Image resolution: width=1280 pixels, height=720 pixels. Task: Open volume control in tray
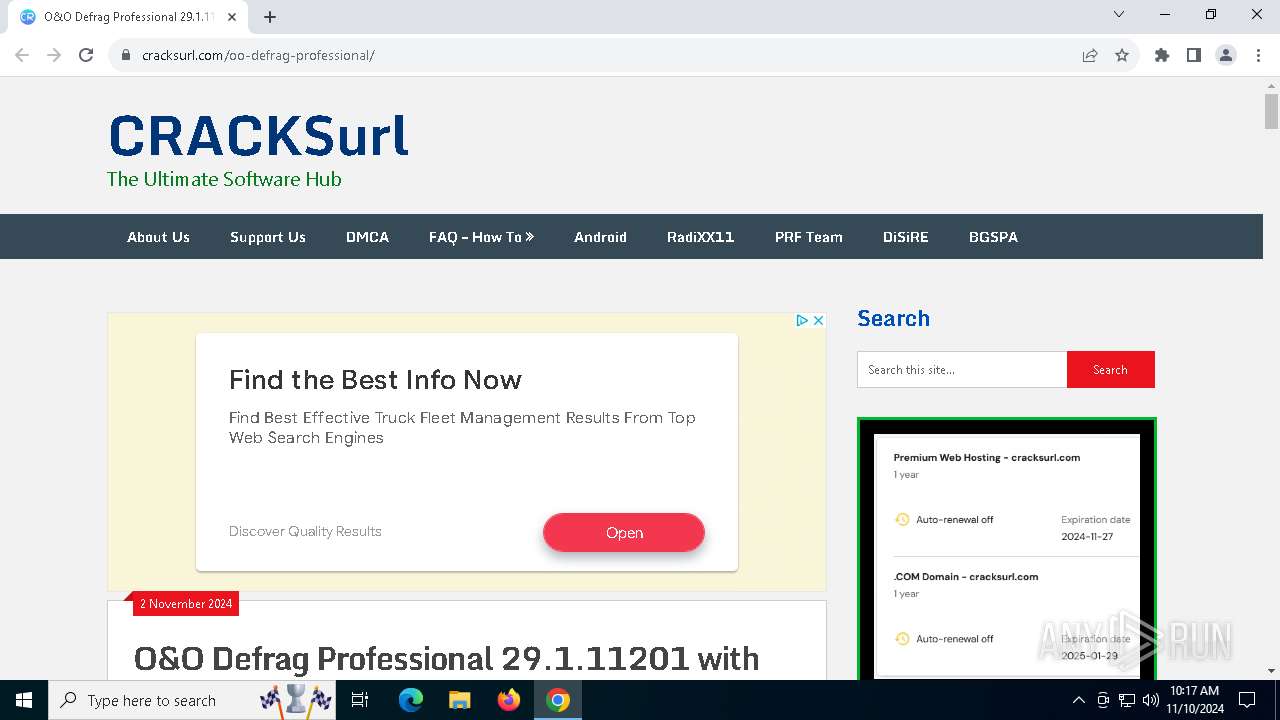click(1150, 700)
